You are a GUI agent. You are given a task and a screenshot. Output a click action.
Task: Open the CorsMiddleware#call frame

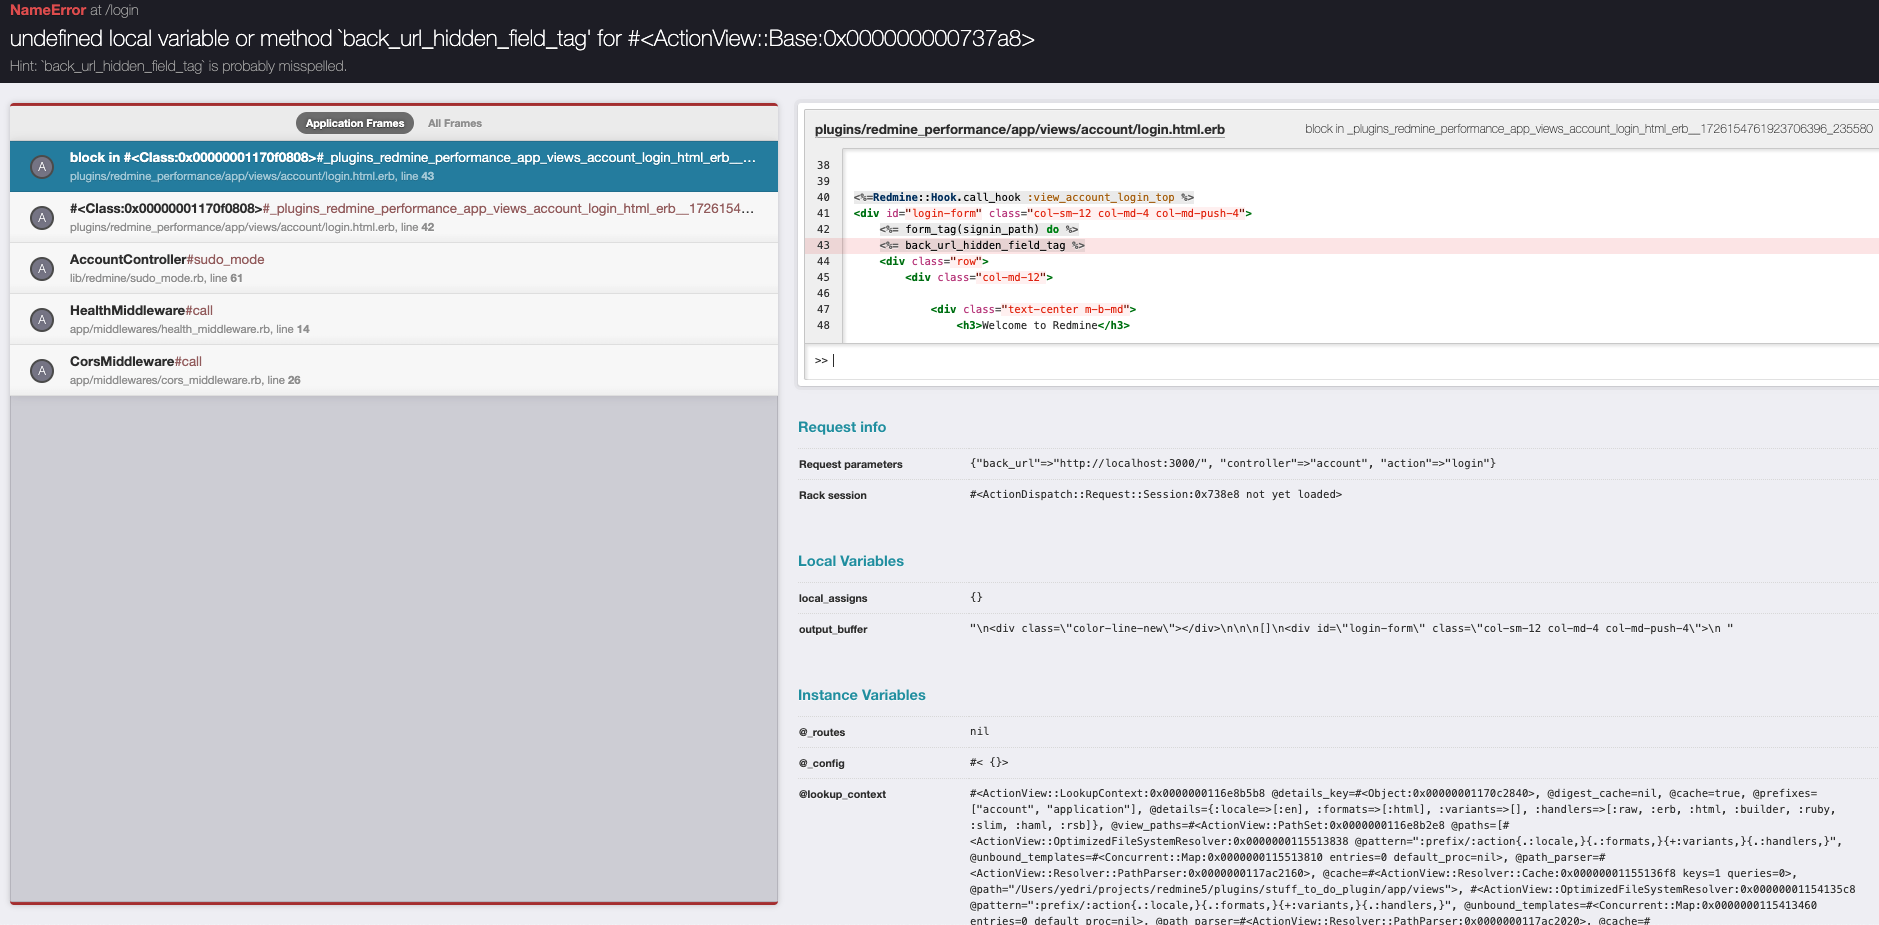point(394,370)
